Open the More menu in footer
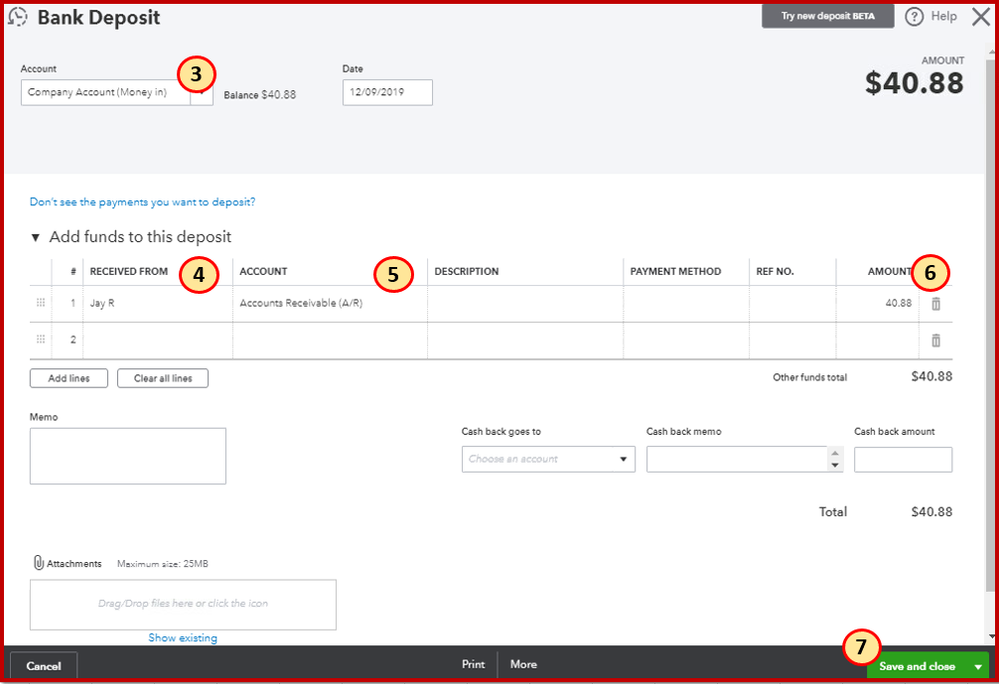999x684 pixels. pos(523,664)
